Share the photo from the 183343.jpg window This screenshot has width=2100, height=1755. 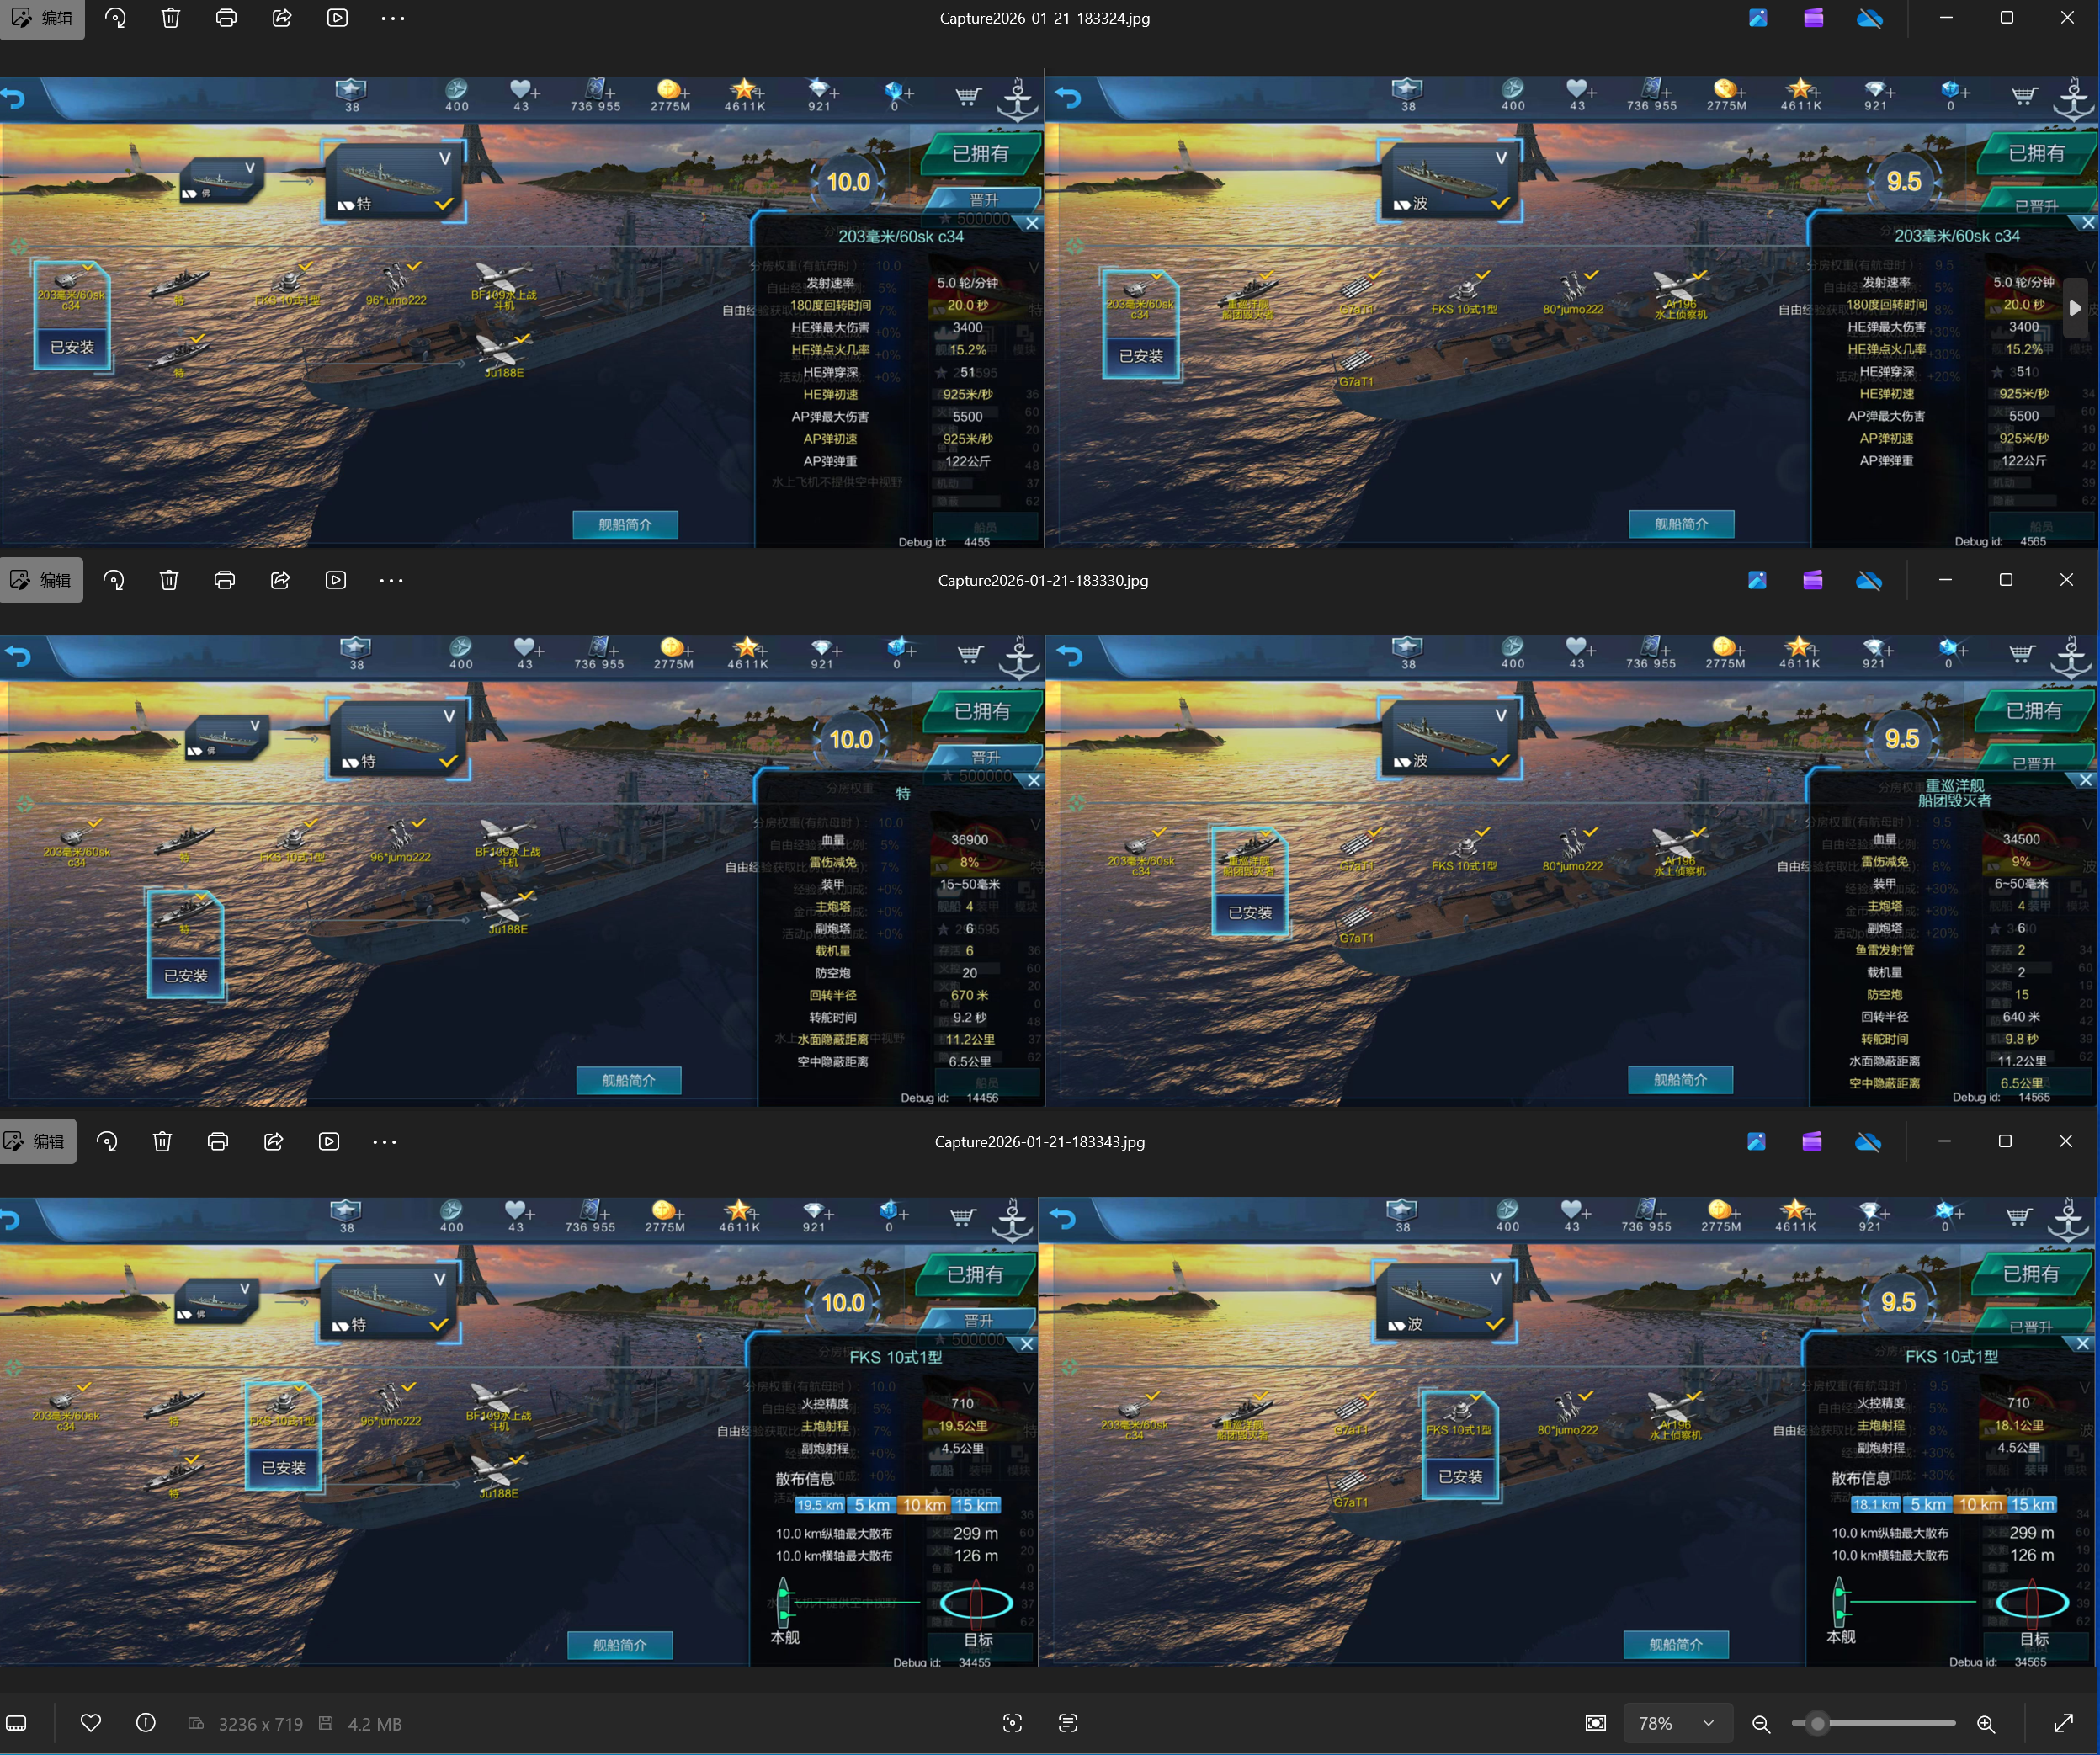273,1141
